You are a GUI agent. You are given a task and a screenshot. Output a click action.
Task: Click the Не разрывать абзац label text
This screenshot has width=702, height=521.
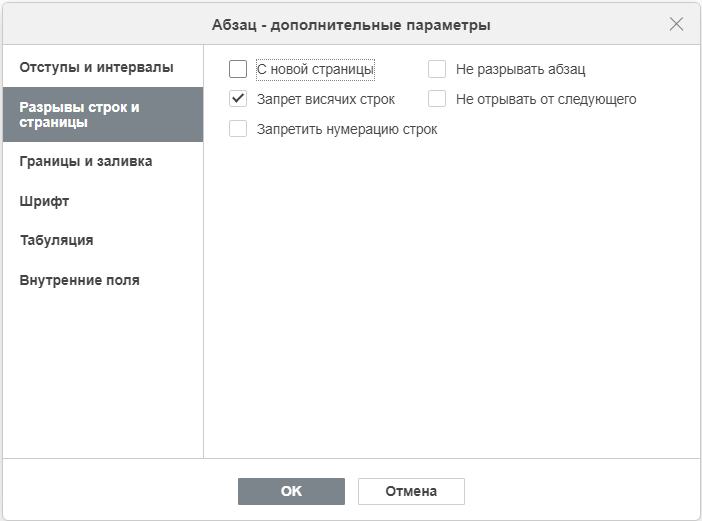(521, 69)
